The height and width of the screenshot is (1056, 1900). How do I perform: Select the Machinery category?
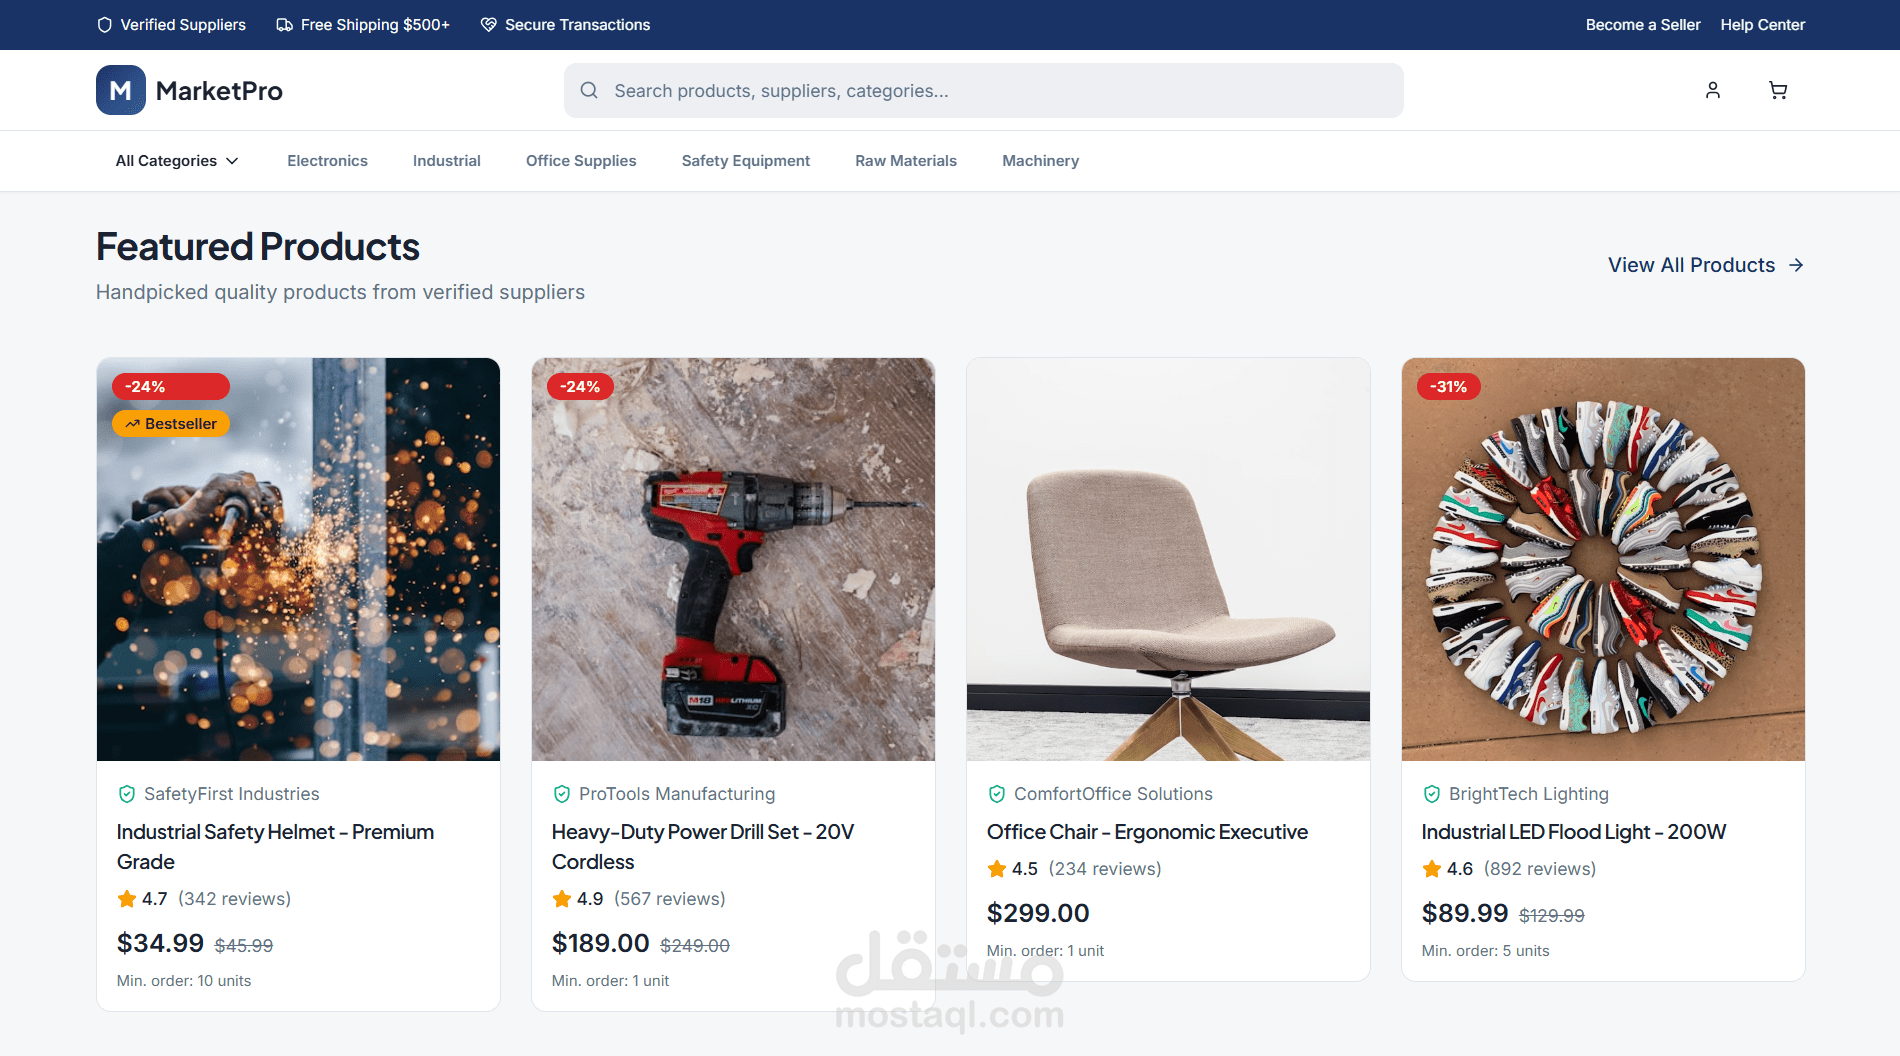(1040, 161)
